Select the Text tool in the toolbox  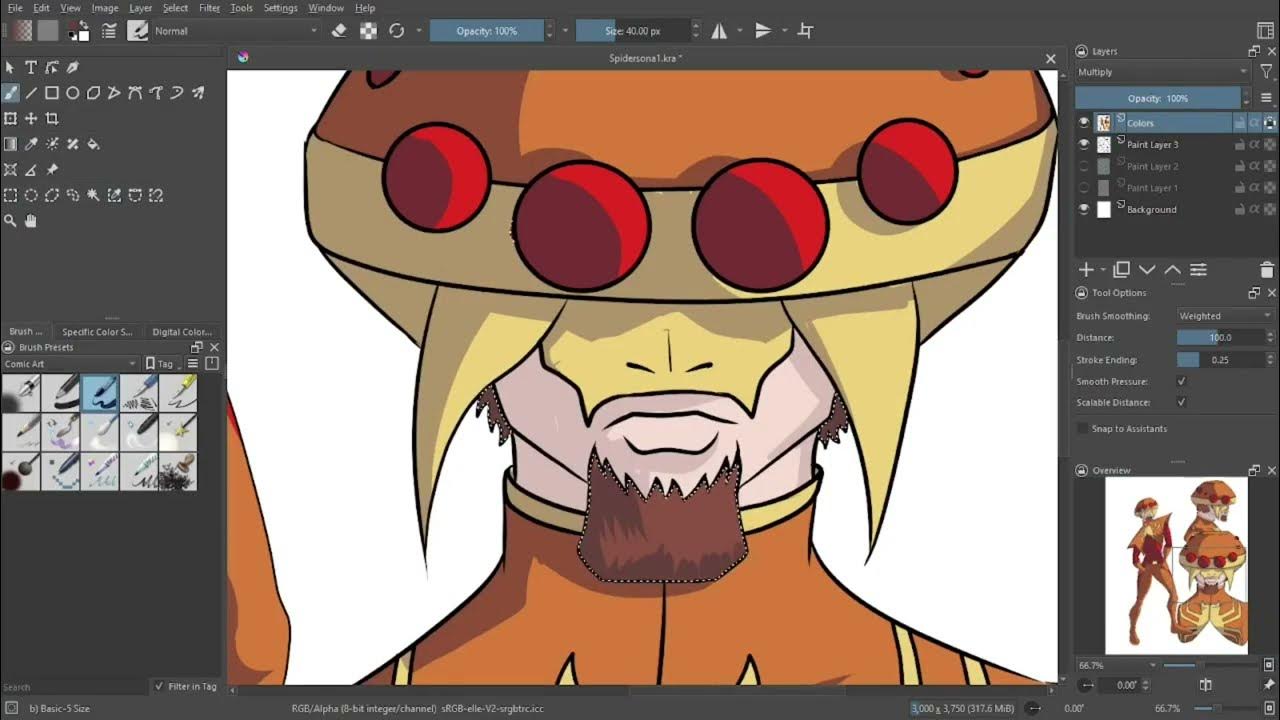click(x=31, y=68)
